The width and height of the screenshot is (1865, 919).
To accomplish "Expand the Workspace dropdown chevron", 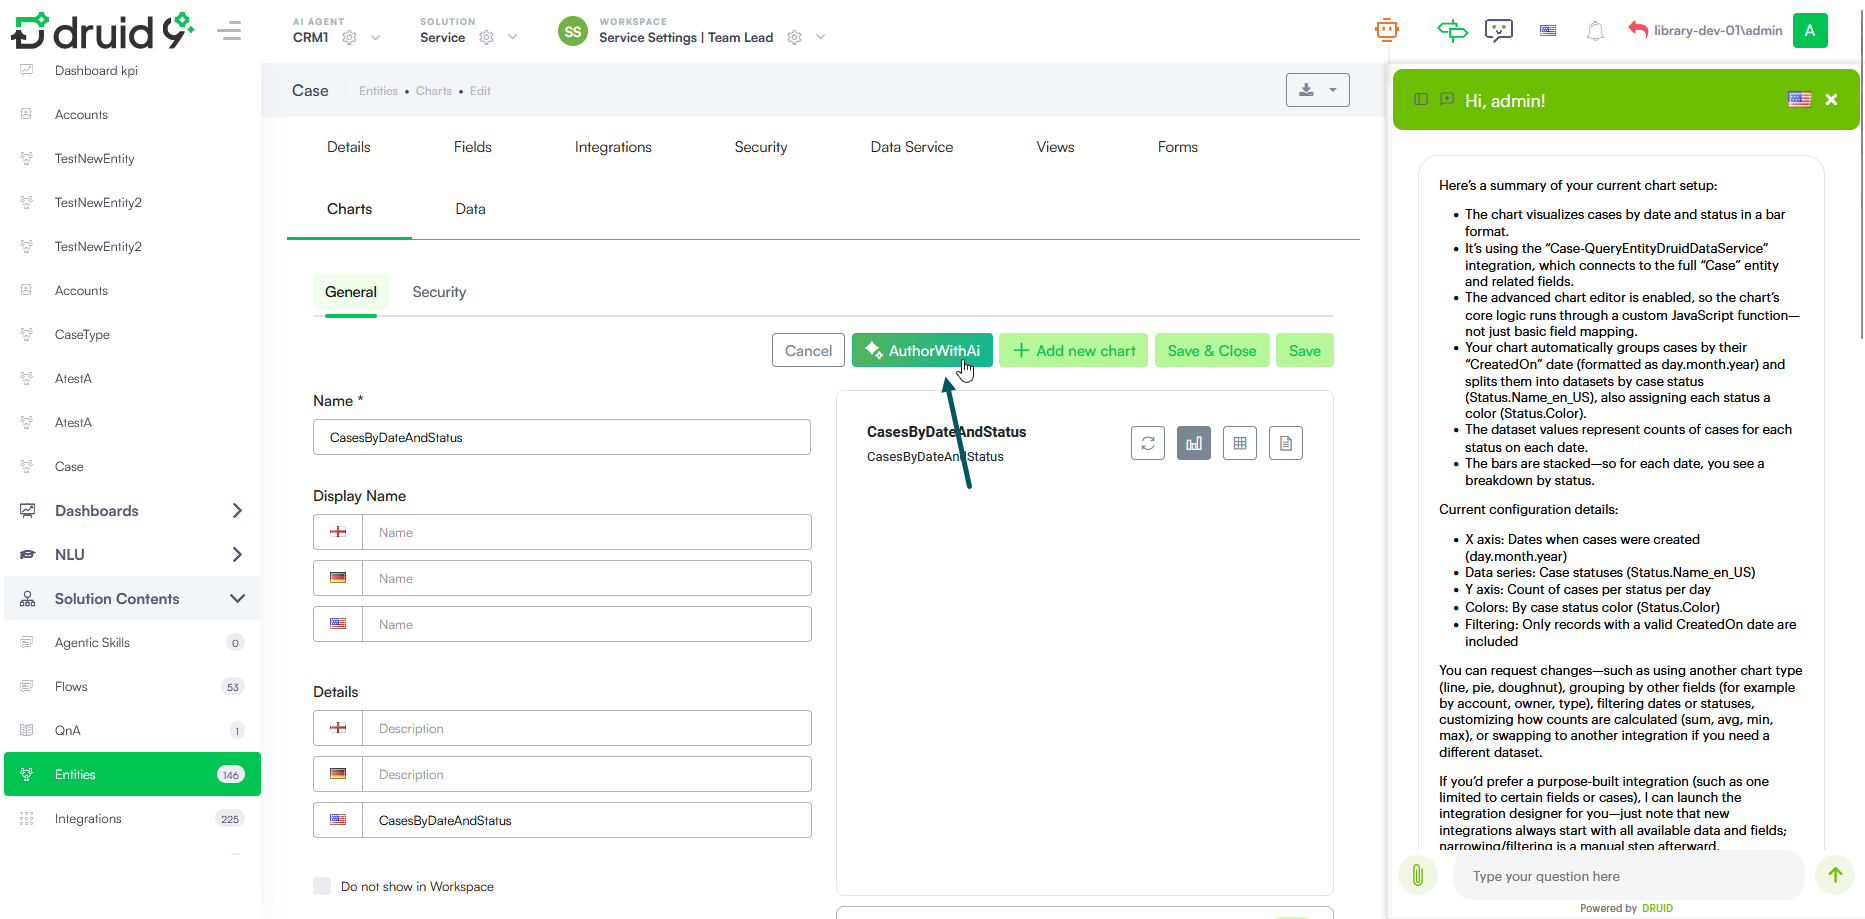I will coord(820,38).
